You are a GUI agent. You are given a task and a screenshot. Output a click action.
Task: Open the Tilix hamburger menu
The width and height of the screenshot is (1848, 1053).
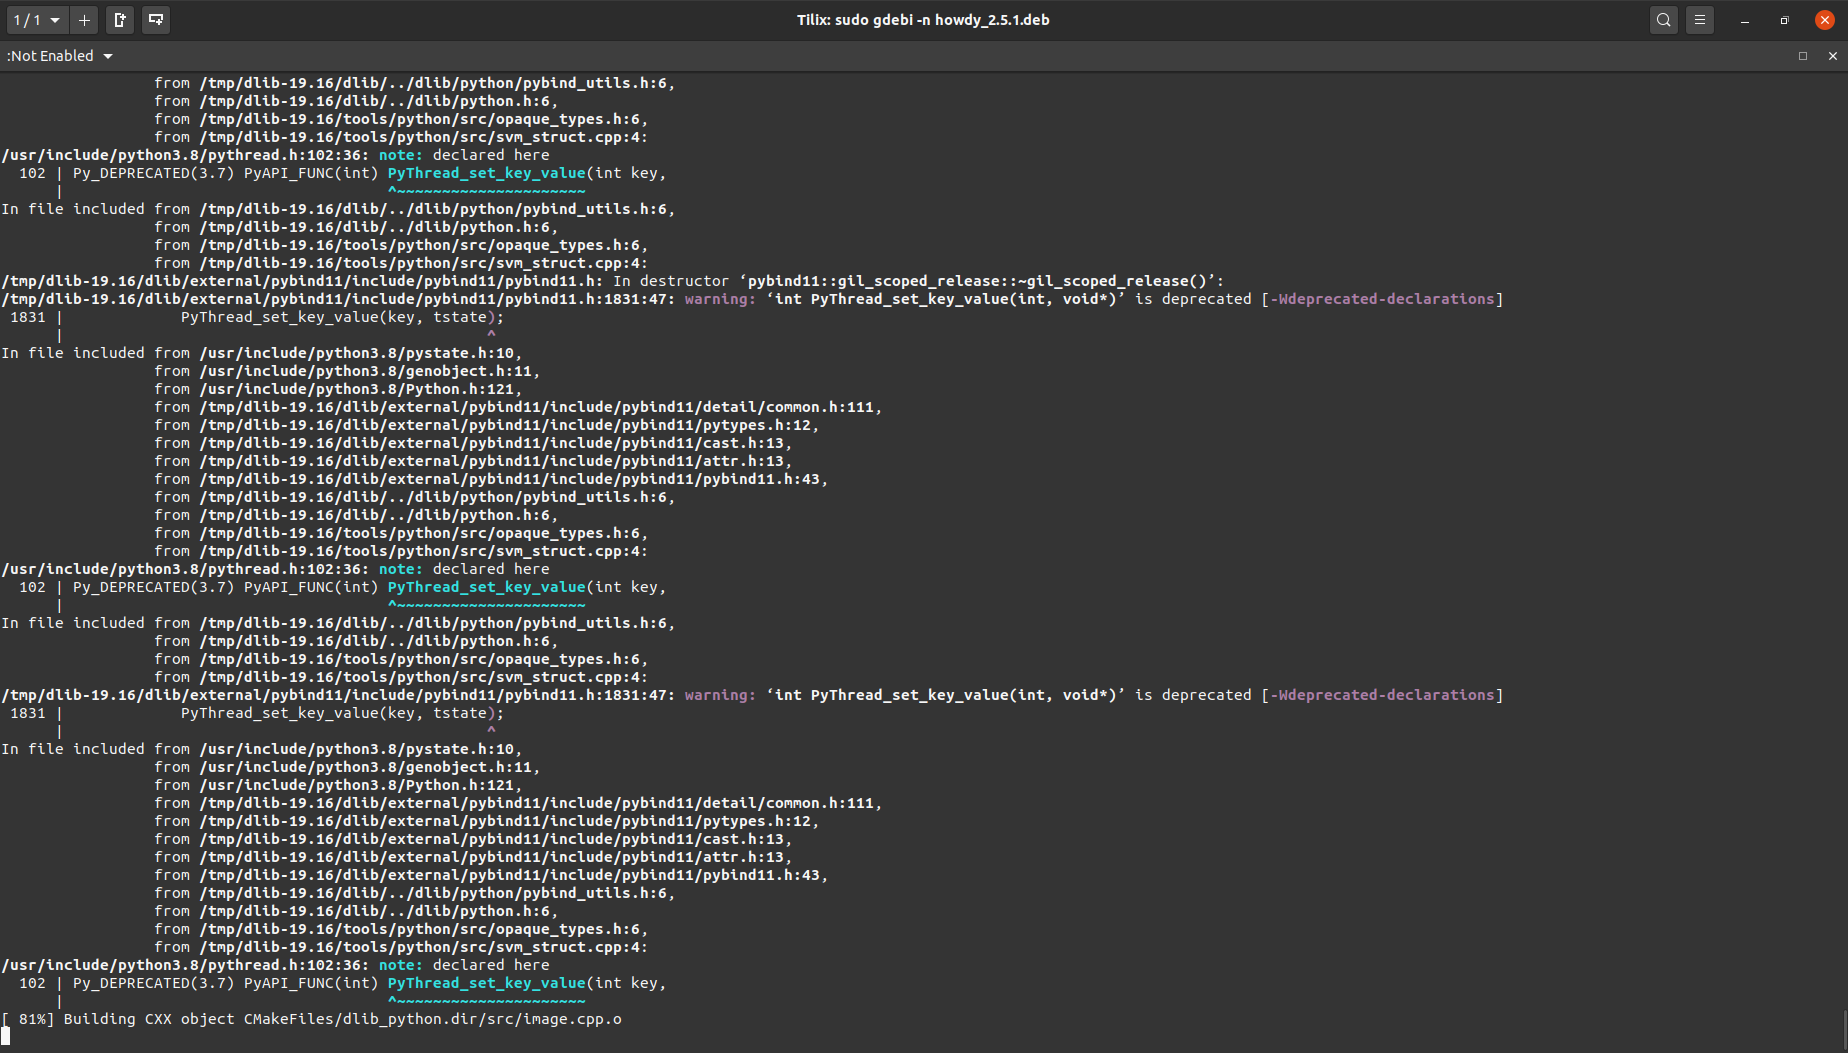pos(1700,20)
